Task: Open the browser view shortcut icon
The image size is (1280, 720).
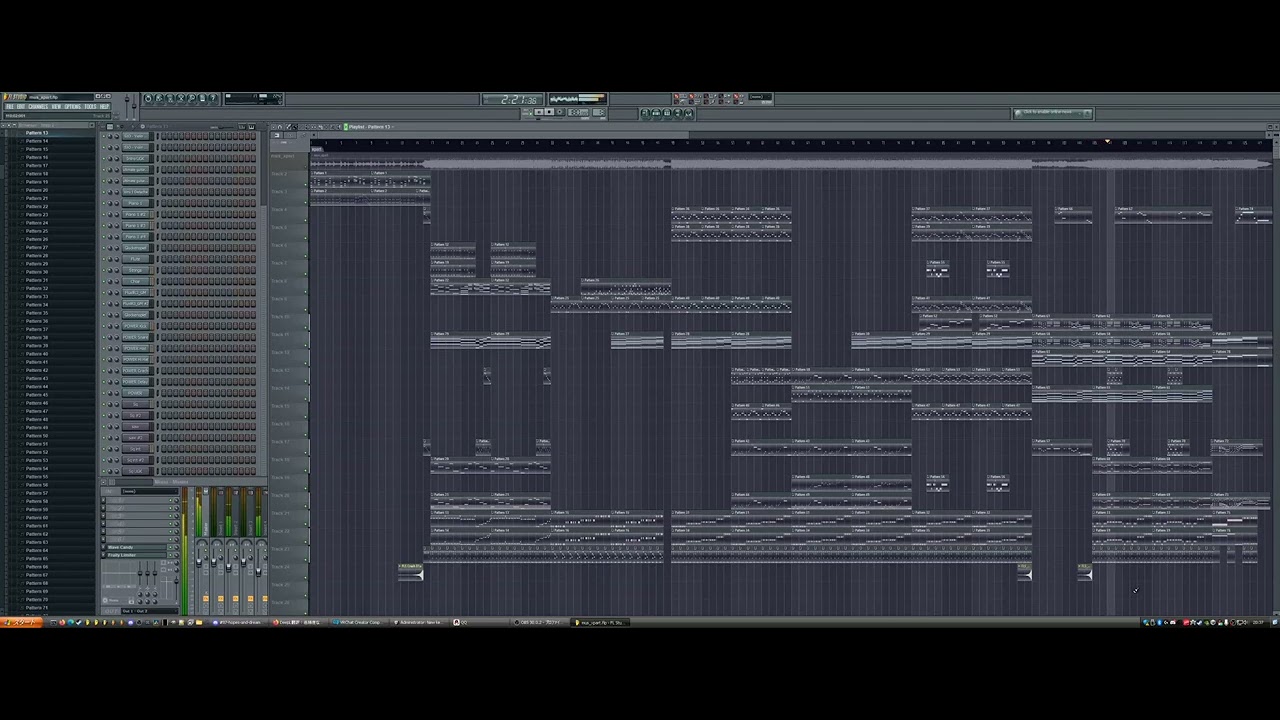Action: tap(678, 113)
